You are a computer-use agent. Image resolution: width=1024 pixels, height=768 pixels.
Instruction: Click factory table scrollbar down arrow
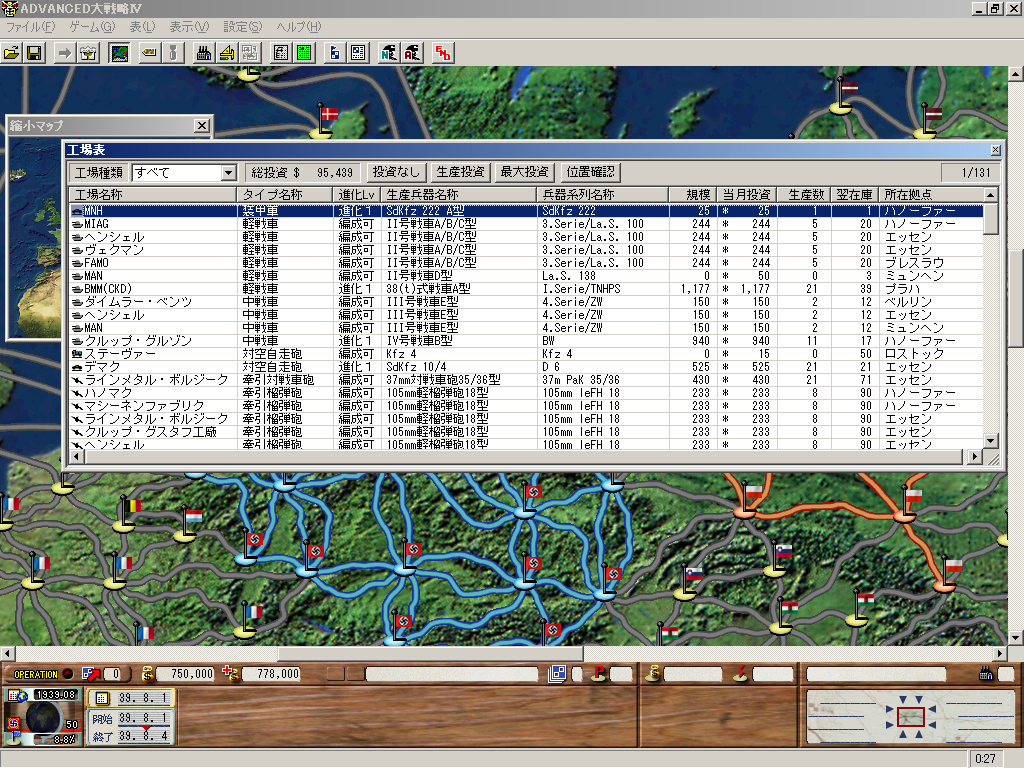[x=991, y=440]
